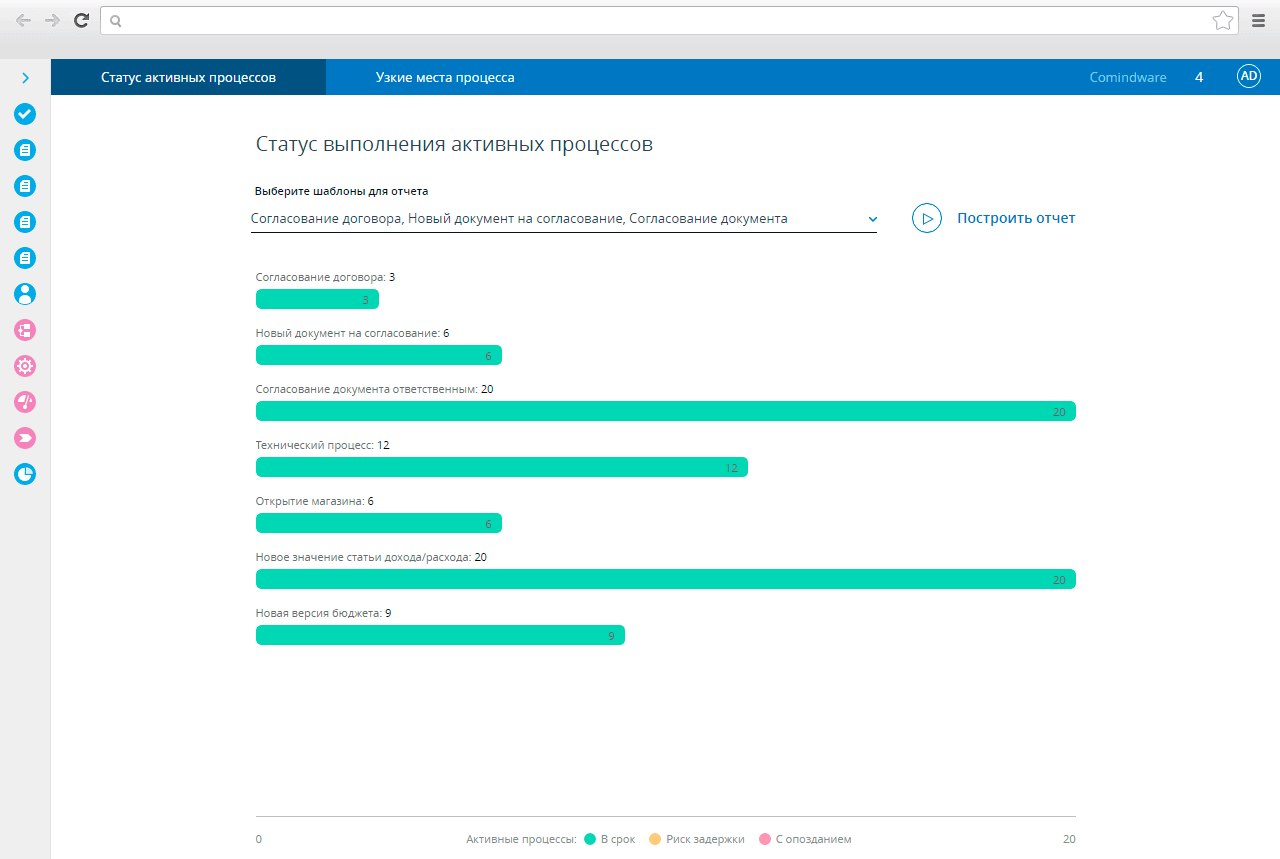
Task: Switch to Узкие места процесса tab
Action: (x=445, y=77)
